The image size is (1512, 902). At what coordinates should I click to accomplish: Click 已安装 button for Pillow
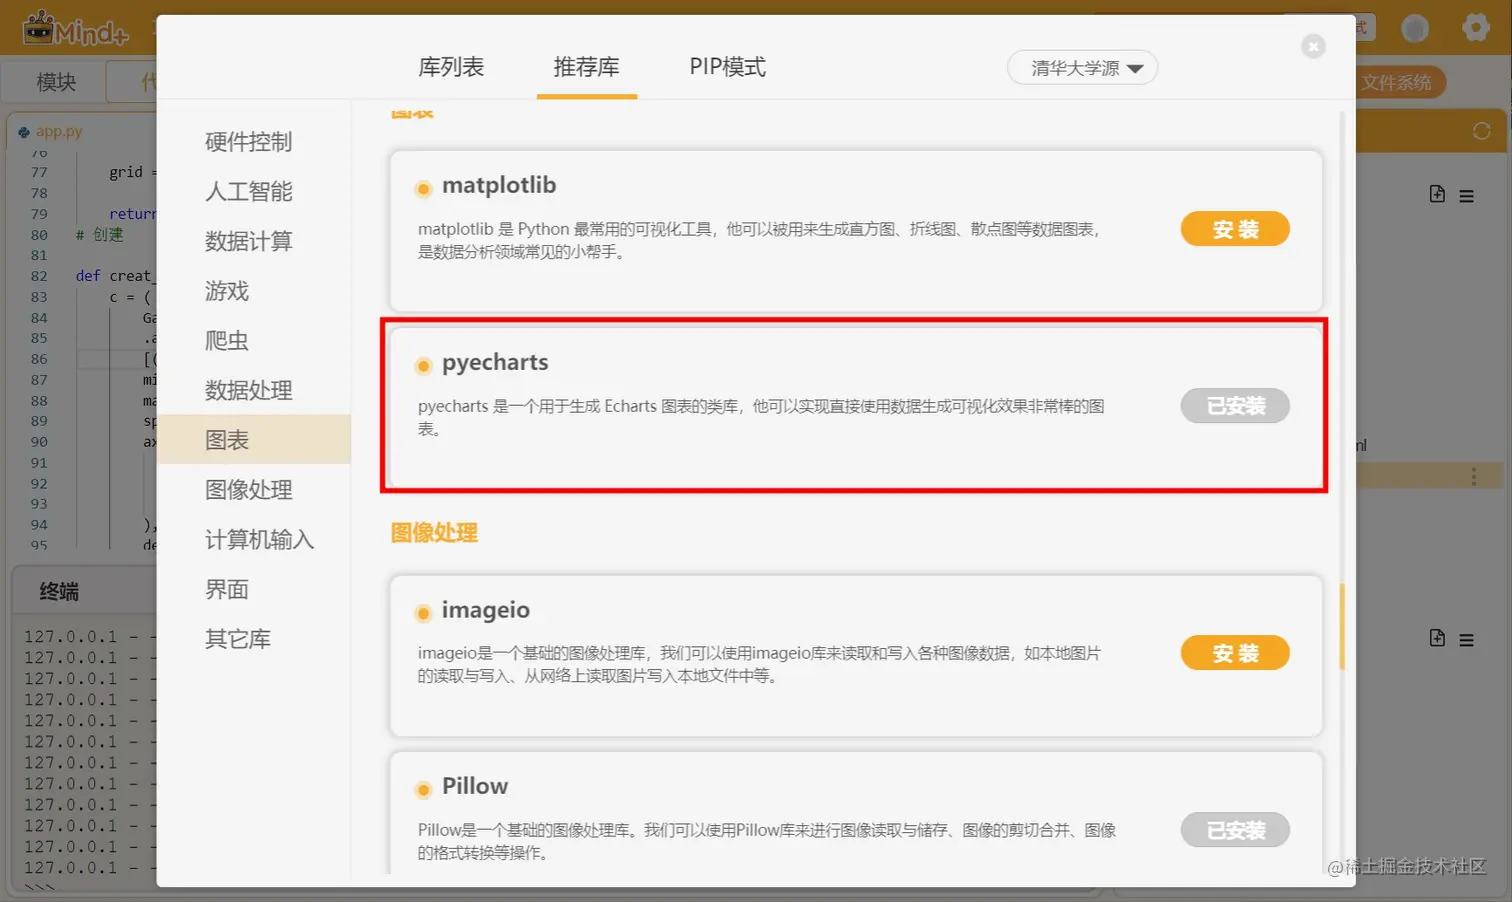pyautogui.click(x=1235, y=830)
